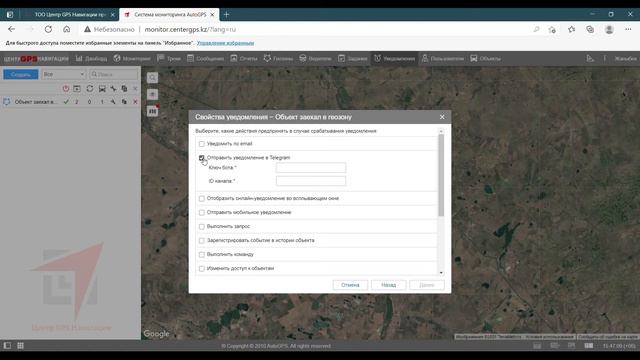Click the Водители steering wheel icon
Image resolution: width=640 pixels, height=360 pixels.
(x=303, y=58)
